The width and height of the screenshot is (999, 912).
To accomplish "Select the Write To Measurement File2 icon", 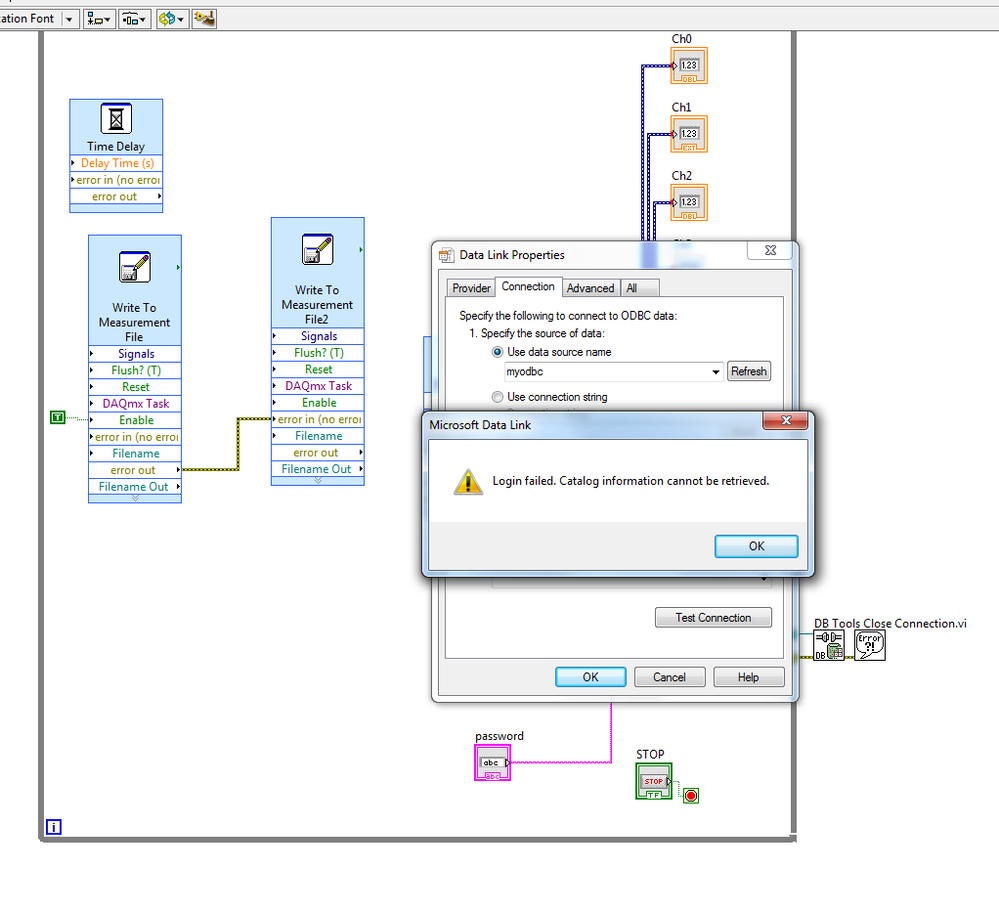I will click(x=317, y=249).
